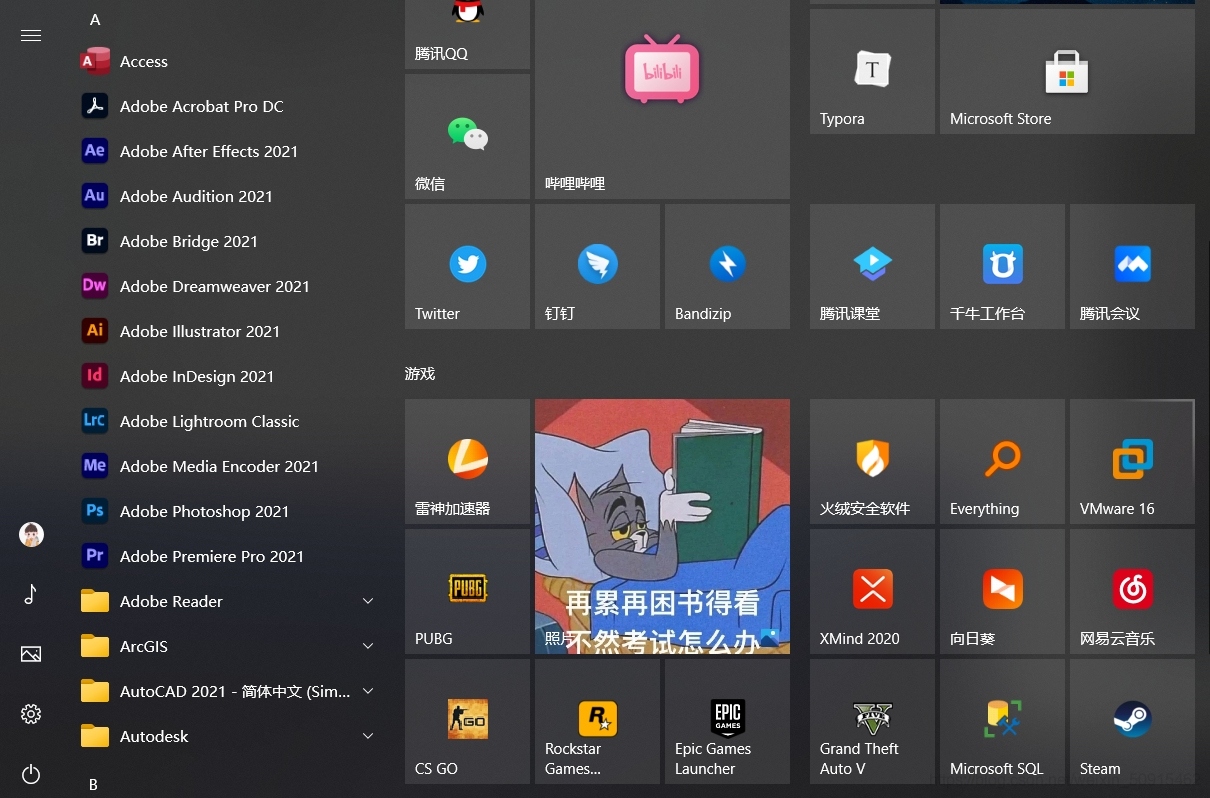Viewport: 1210px width, 798px height.
Task: Open the Steam tile
Action: (1132, 721)
